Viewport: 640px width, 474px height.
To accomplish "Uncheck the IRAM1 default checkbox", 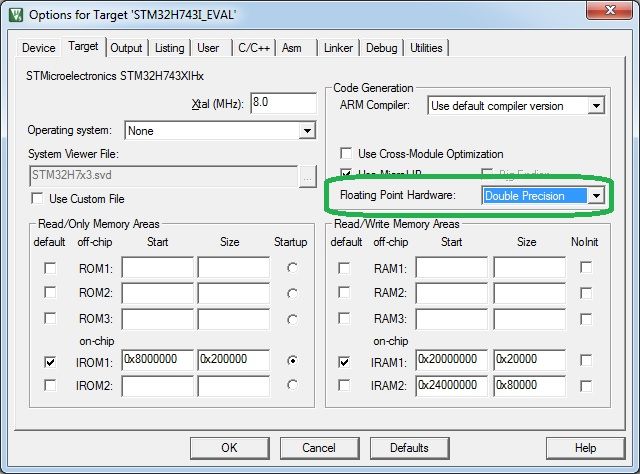I will point(344,362).
